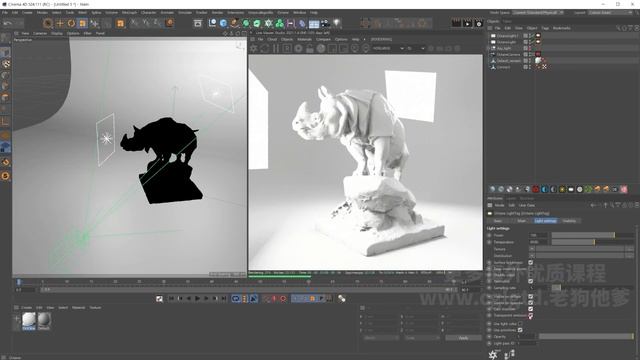640x360 pixels.
Task: Activate the Move tool
Action: pos(60,23)
